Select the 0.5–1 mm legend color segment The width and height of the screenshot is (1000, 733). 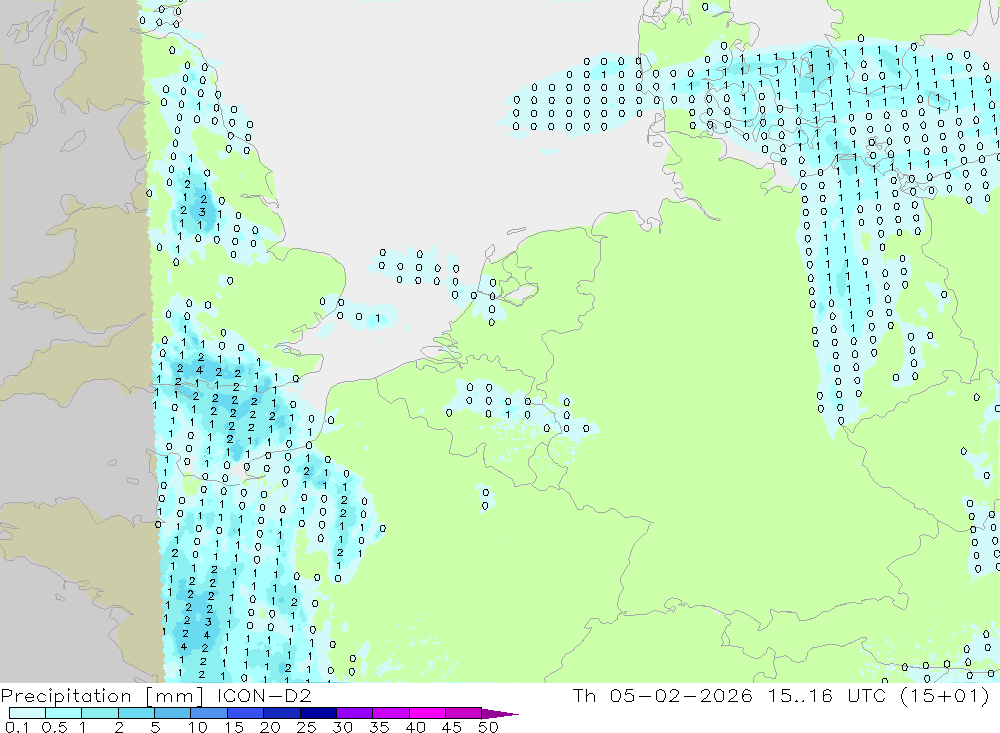(x=64, y=713)
